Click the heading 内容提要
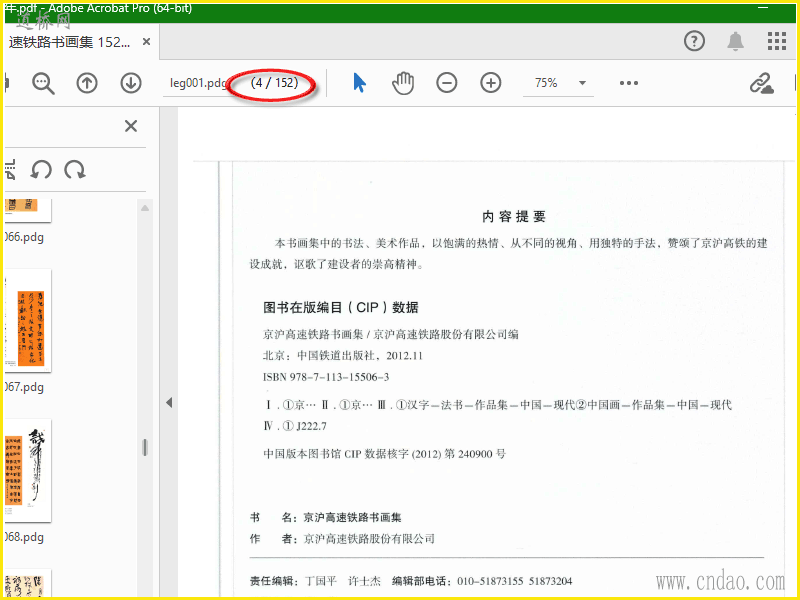 click(x=514, y=216)
